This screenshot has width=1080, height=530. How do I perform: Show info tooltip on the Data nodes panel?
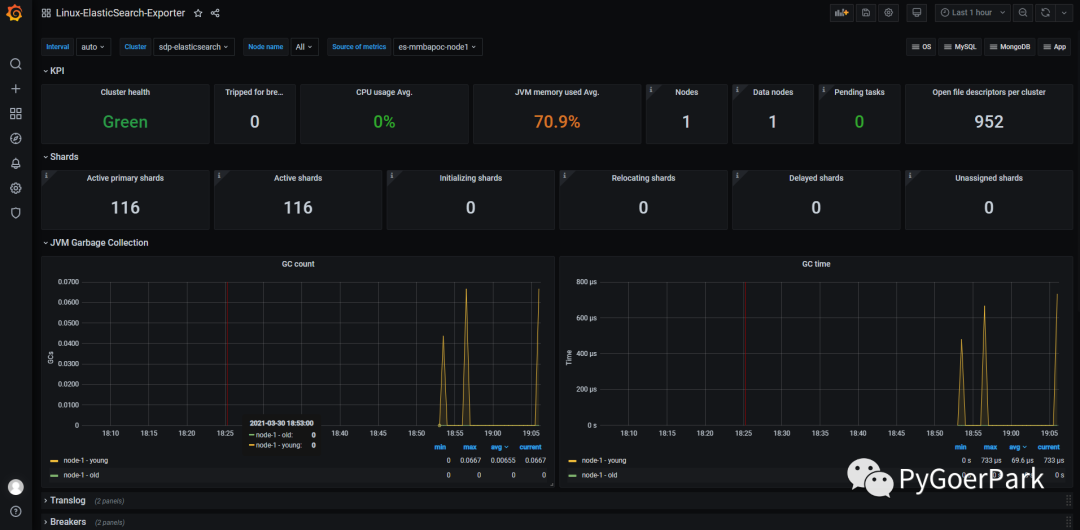tap(737, 89)
